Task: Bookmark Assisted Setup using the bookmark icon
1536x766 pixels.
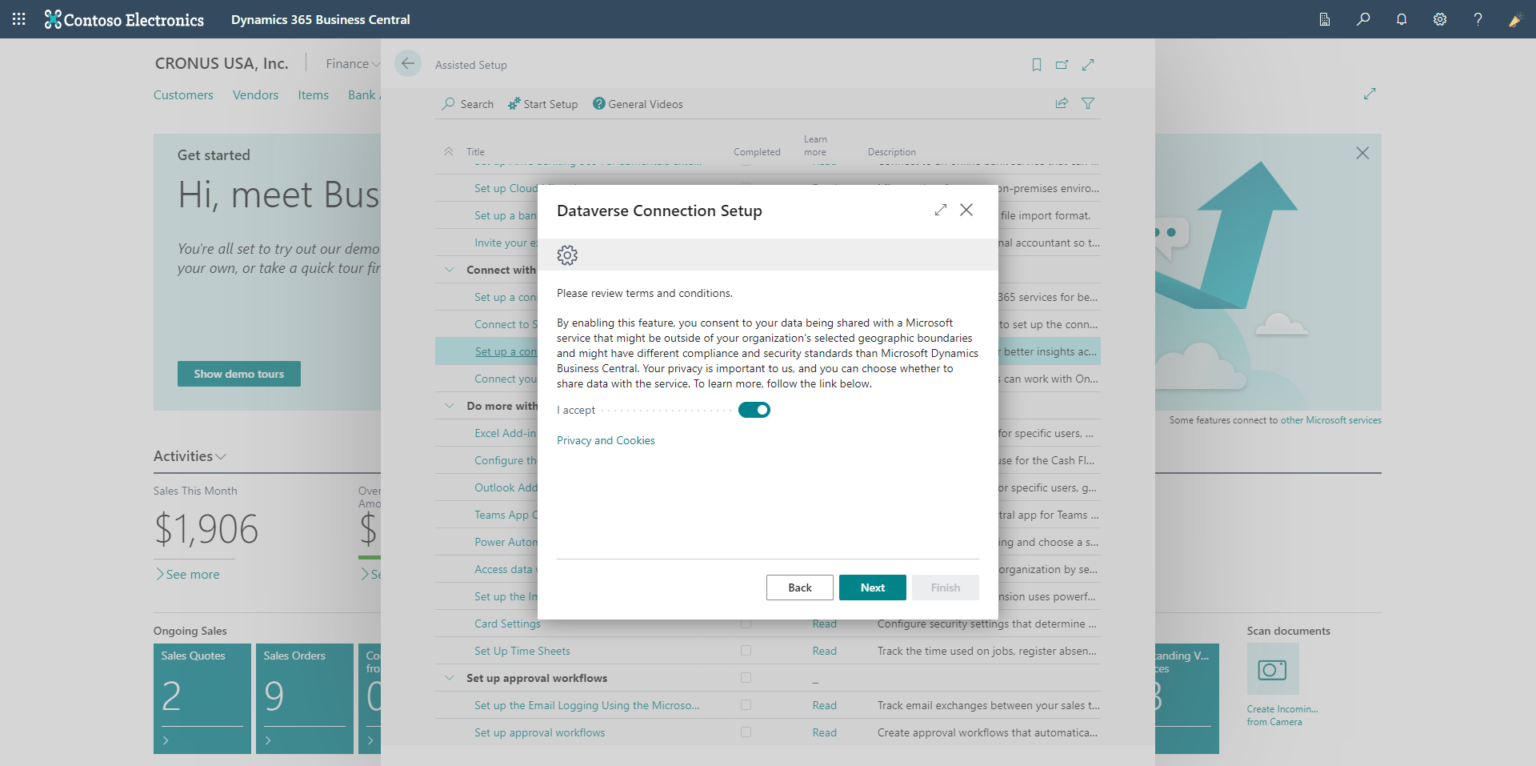Action: (x=1036, y=64)
